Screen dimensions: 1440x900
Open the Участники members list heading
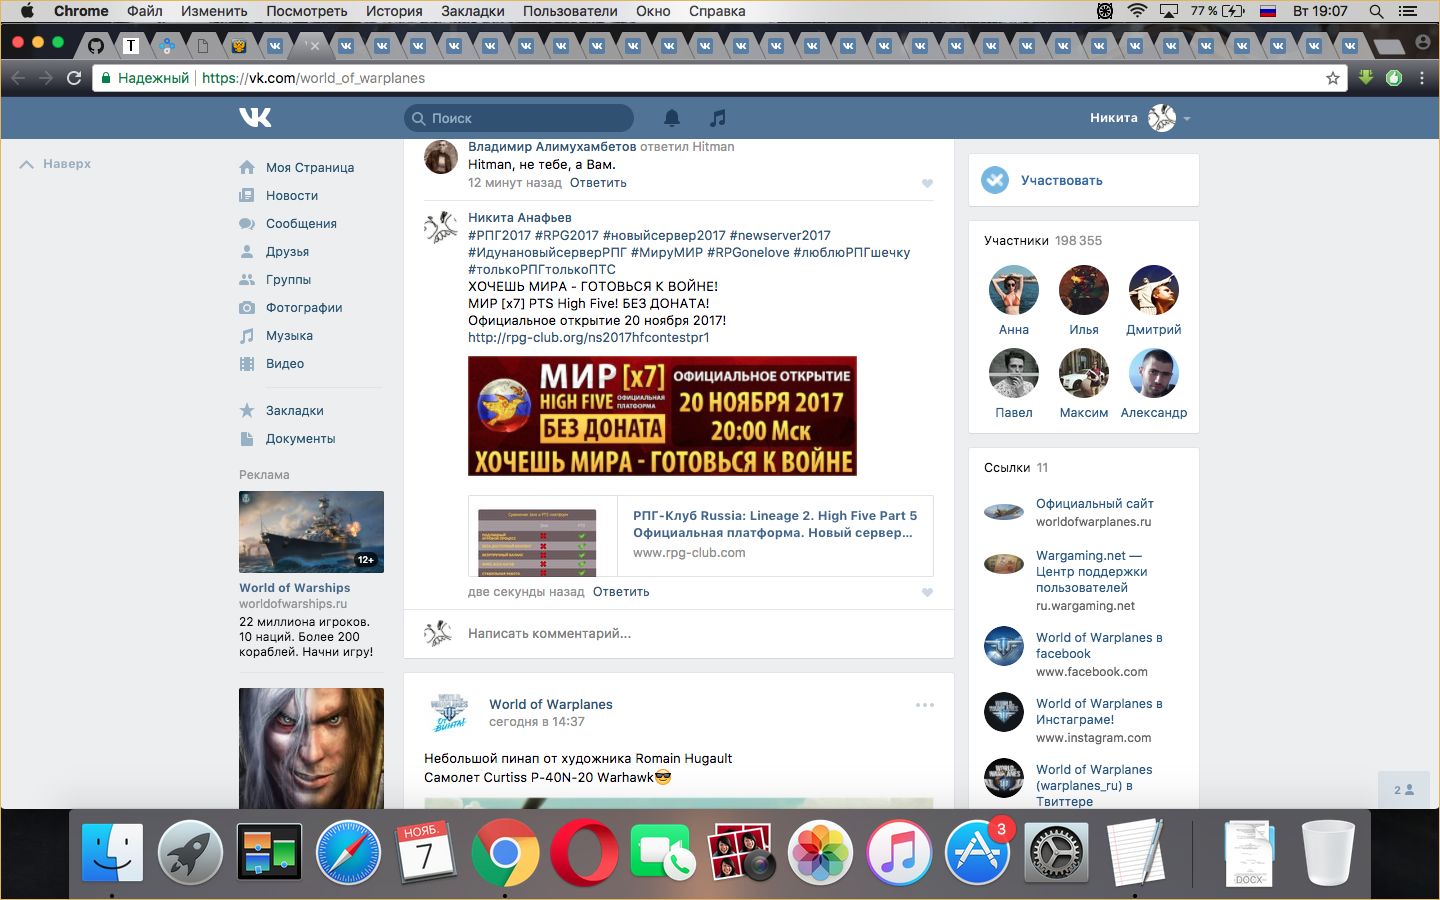click(1016, 241)
